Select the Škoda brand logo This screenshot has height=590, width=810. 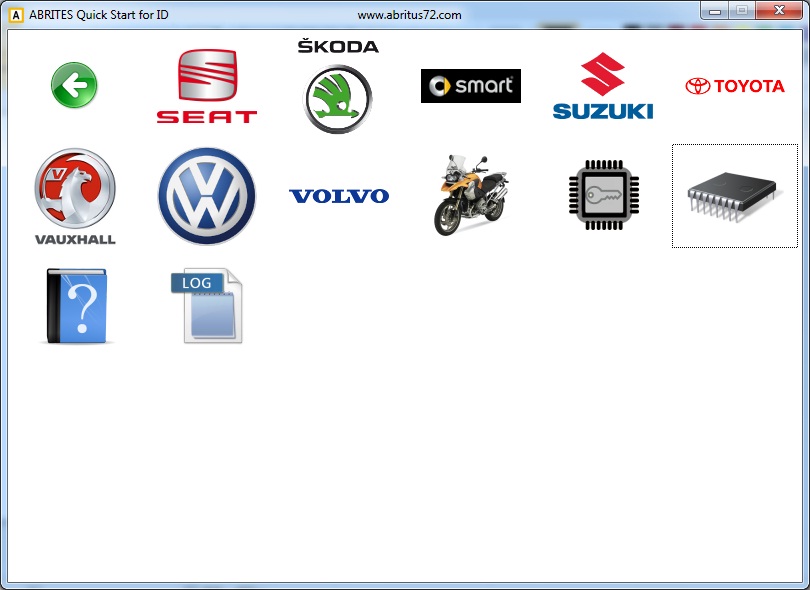point(338,86)
